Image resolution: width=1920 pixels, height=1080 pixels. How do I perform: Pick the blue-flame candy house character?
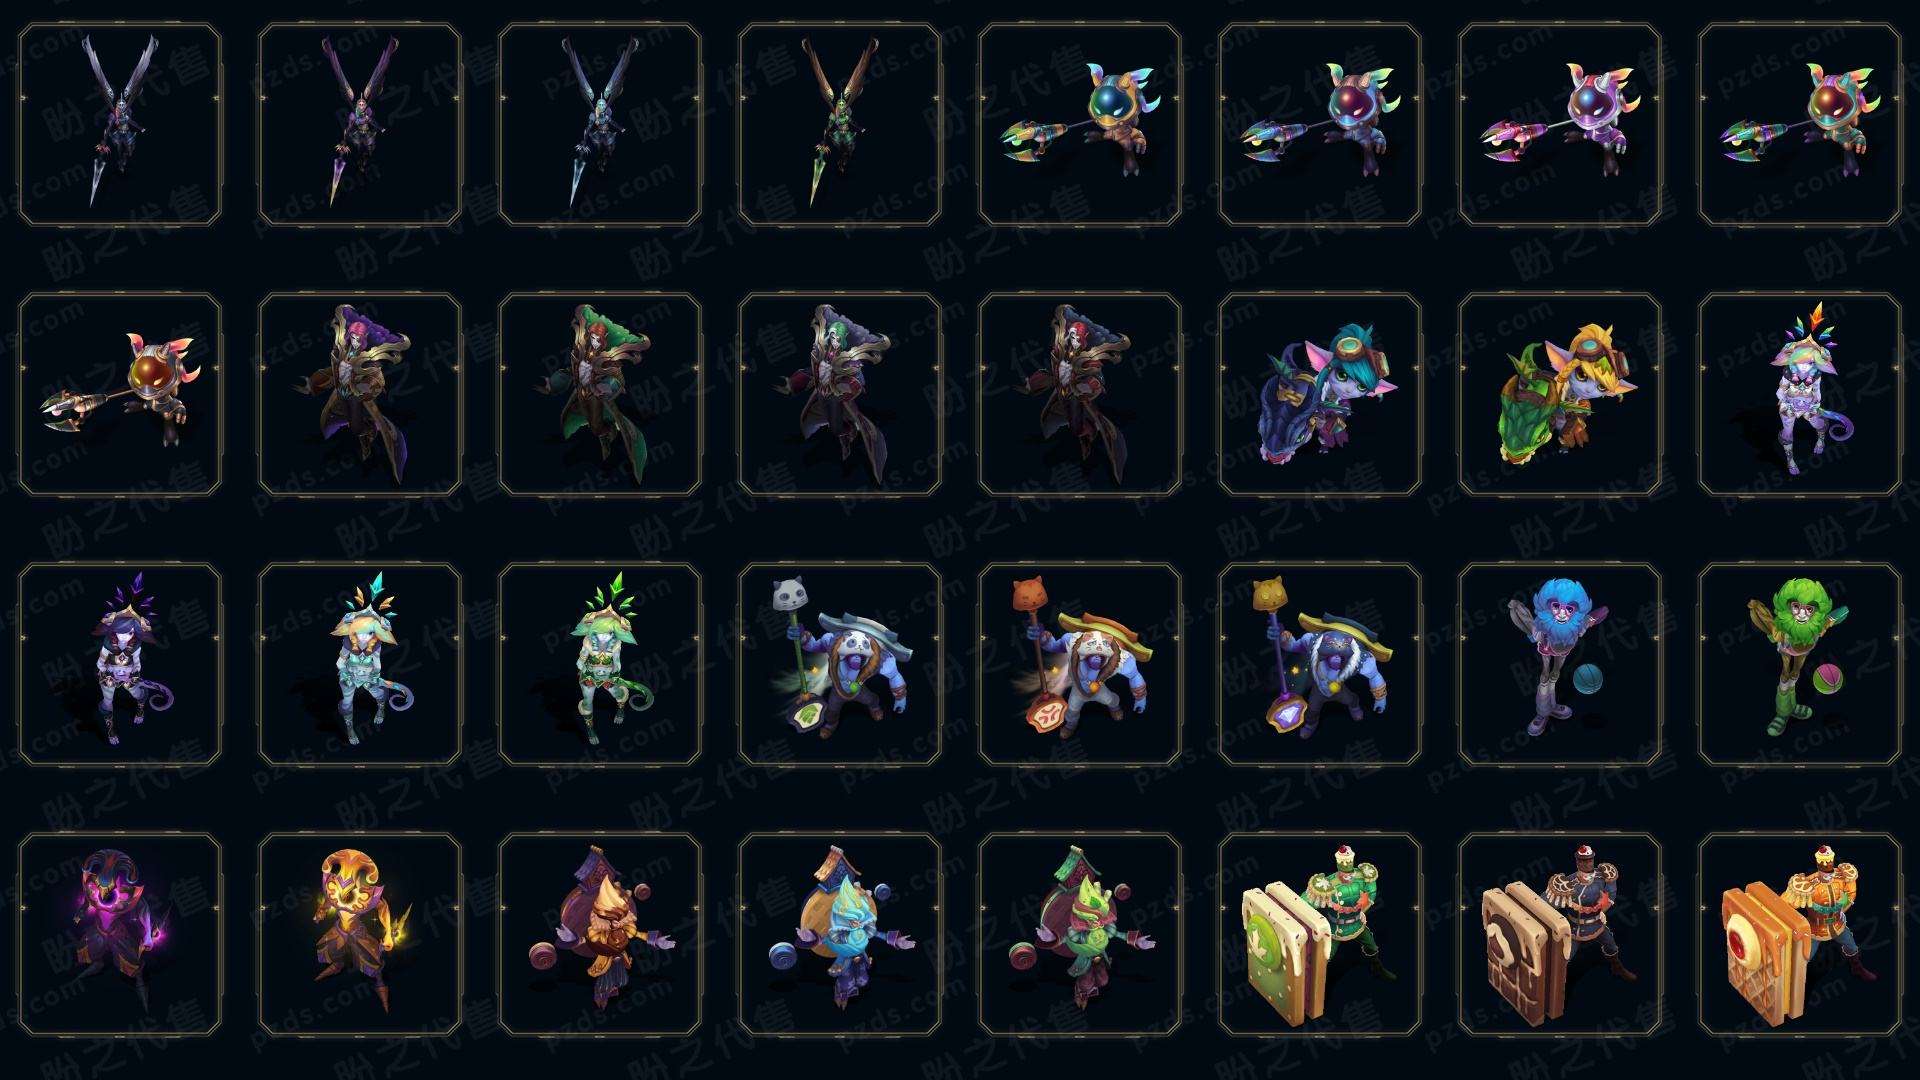(839, 934)
